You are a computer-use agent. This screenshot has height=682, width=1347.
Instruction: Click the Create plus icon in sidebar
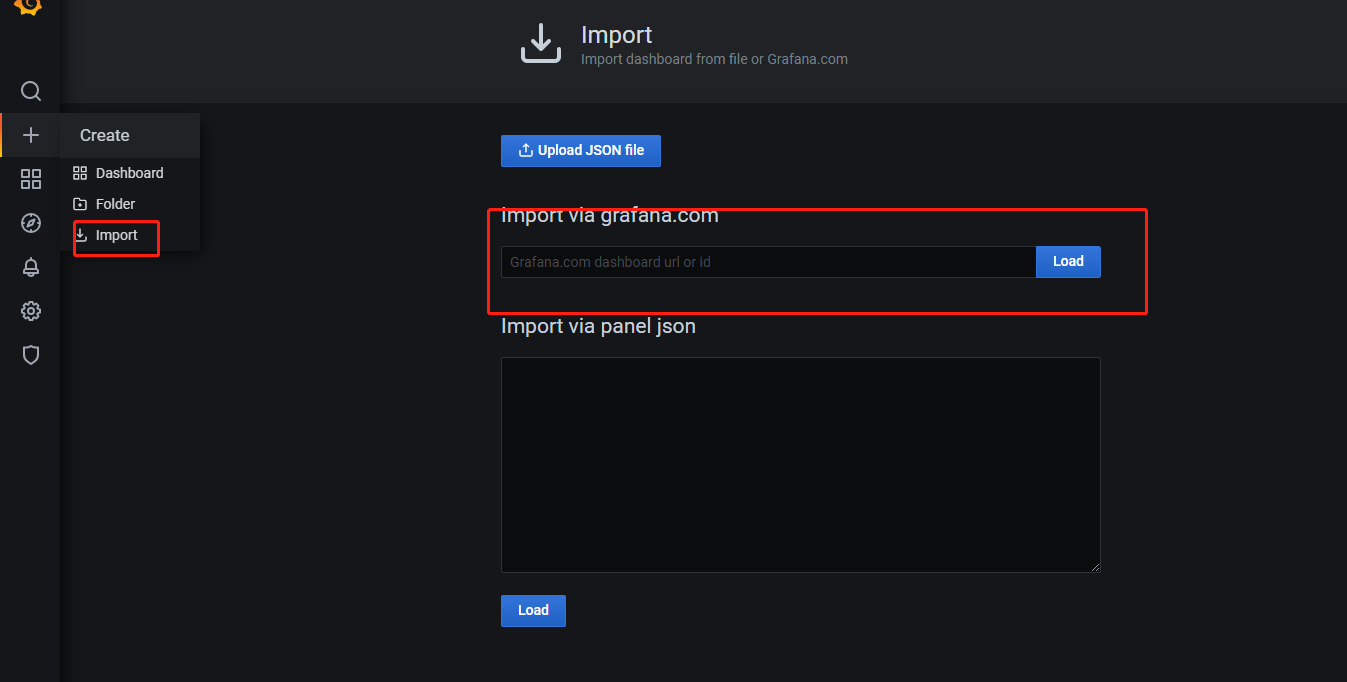(31, 135)
